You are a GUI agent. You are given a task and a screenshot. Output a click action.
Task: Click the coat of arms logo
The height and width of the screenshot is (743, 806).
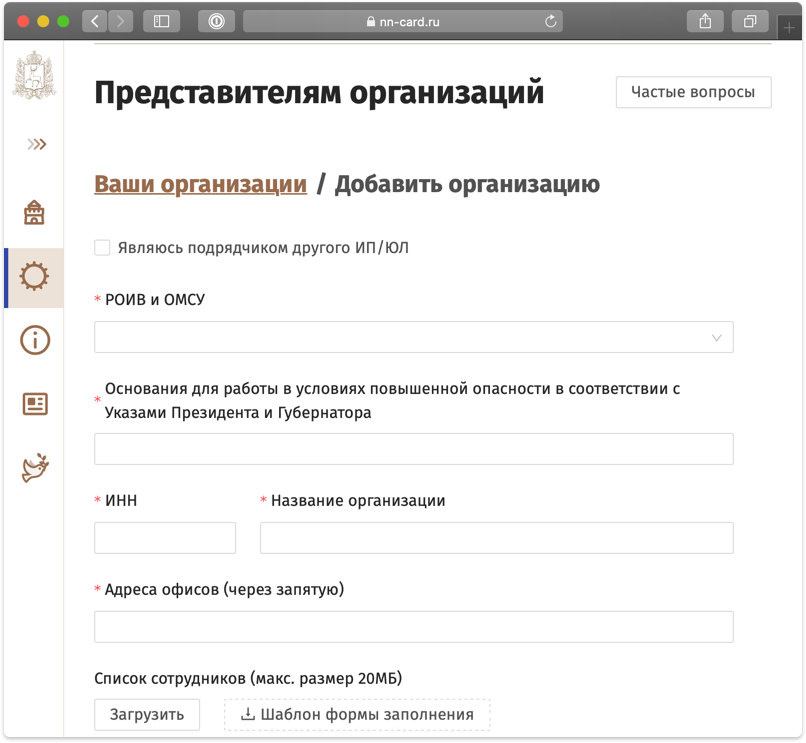[x=34, y=77]
